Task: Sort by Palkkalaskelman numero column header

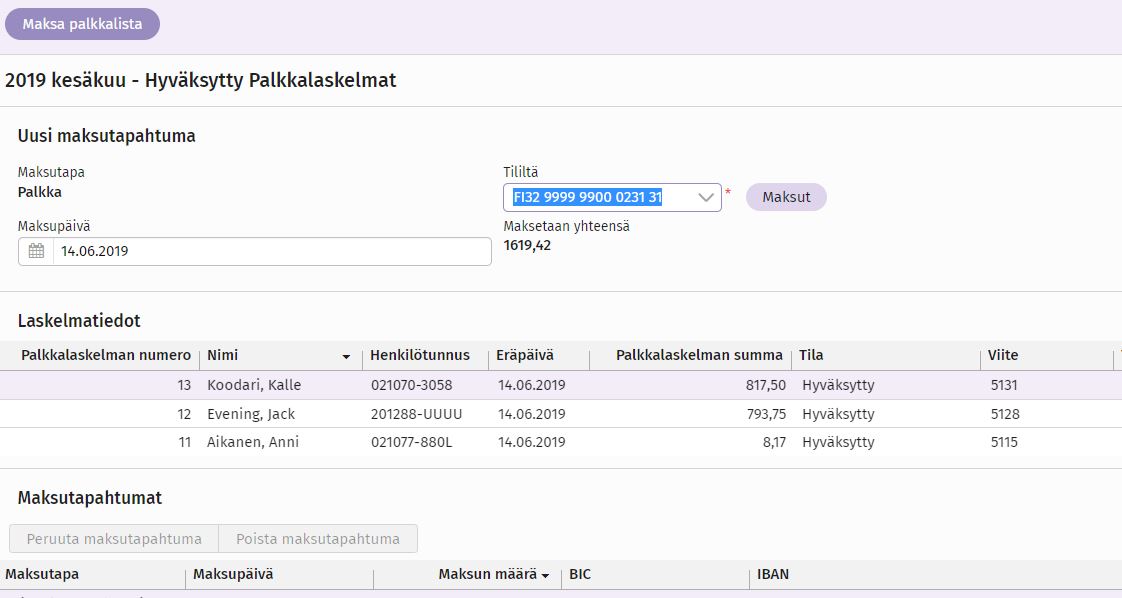Action: [106, 356]
